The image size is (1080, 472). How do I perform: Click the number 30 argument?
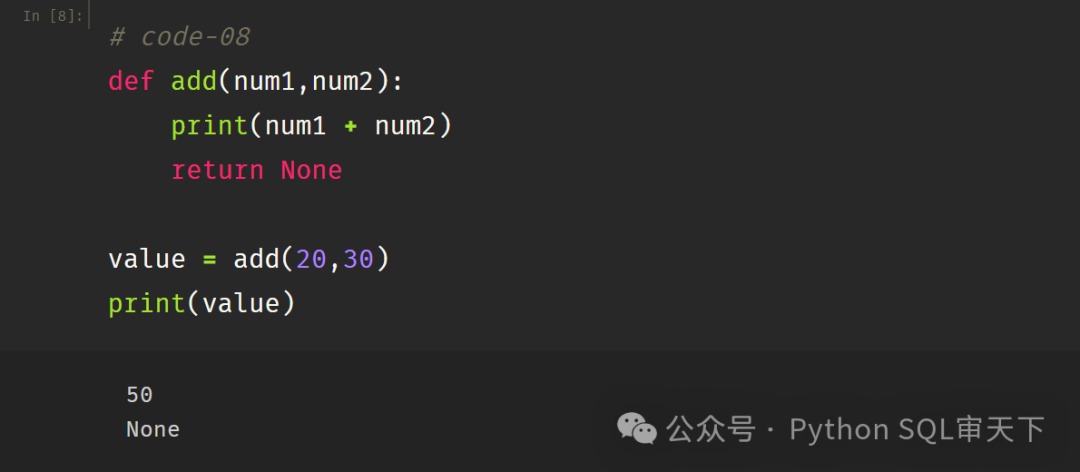pyautogui.click(x=358, y=259)
